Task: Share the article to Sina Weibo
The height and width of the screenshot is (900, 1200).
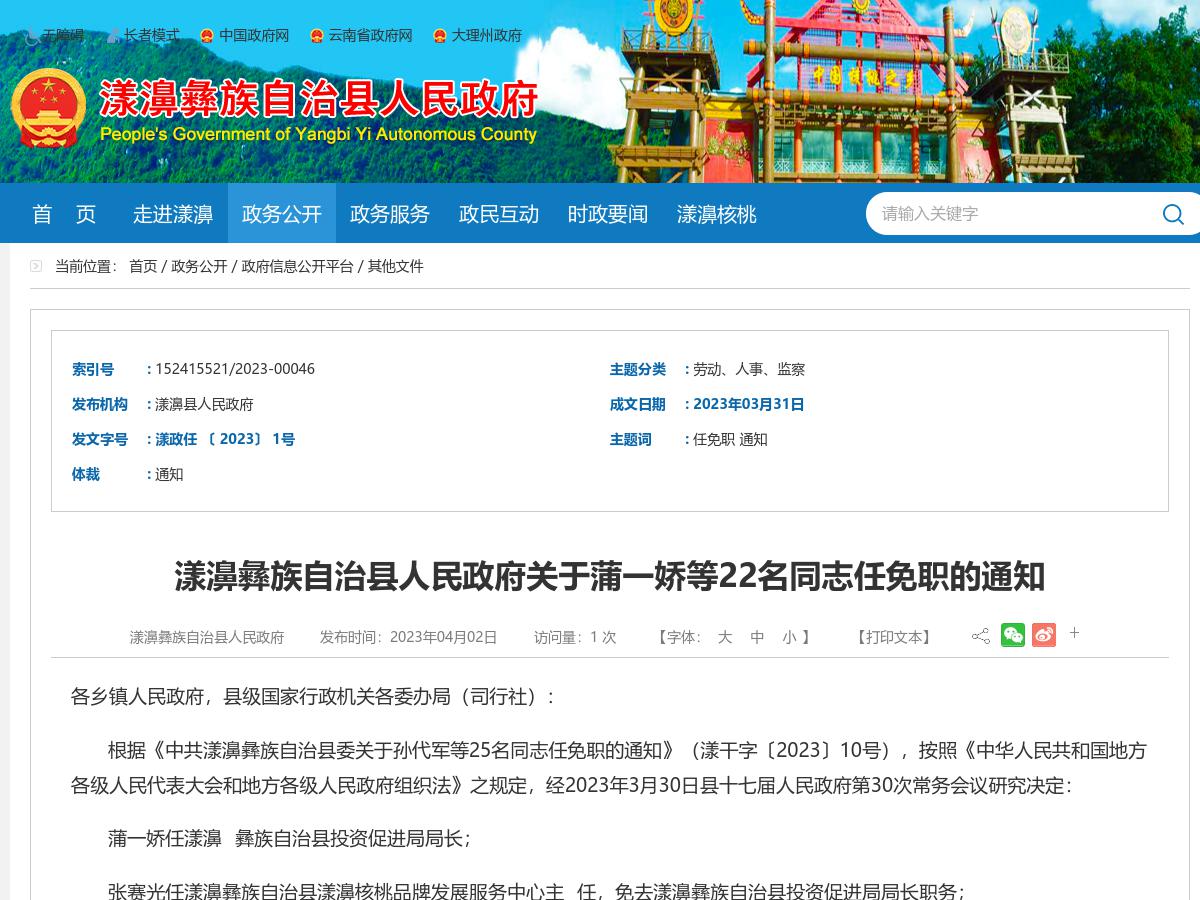Action: (x=1044, y=634)
